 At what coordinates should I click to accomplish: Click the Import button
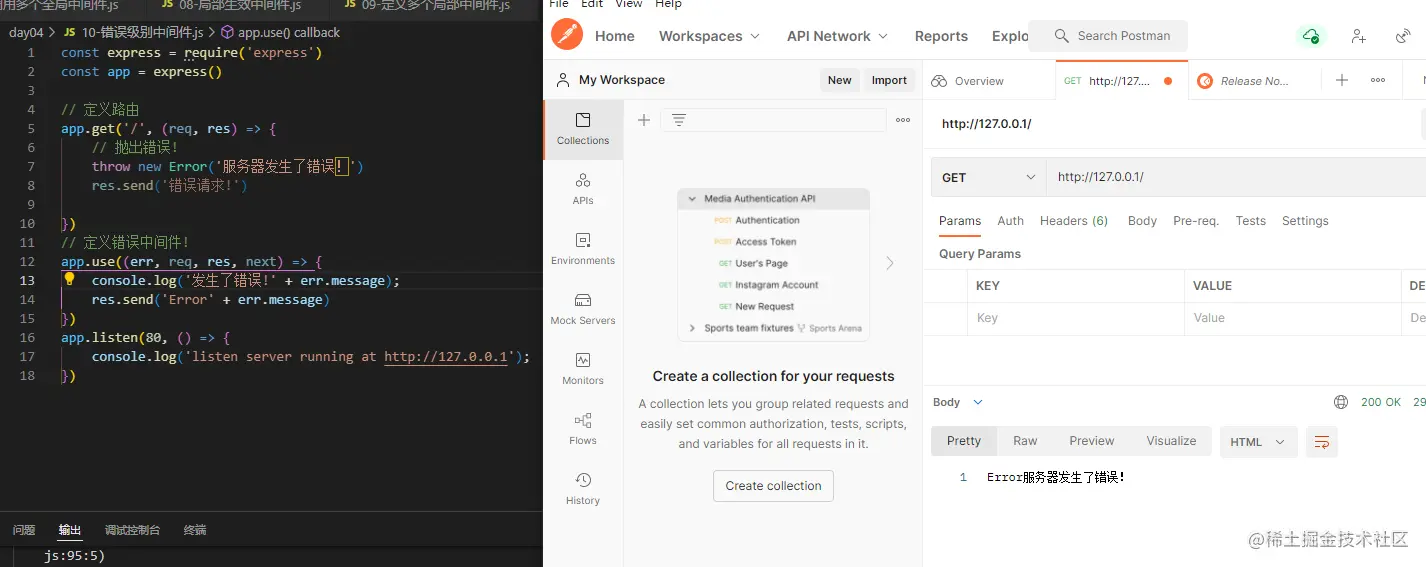(x=889, y=81)
